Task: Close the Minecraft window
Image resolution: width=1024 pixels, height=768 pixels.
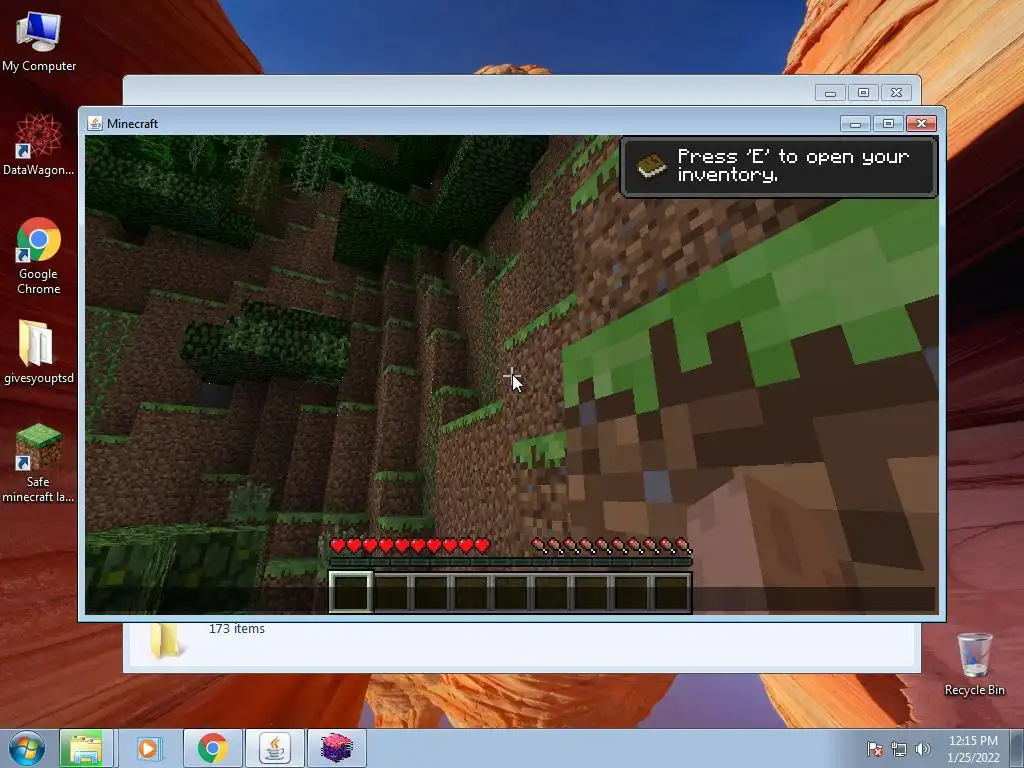Action: pos(921,123)
